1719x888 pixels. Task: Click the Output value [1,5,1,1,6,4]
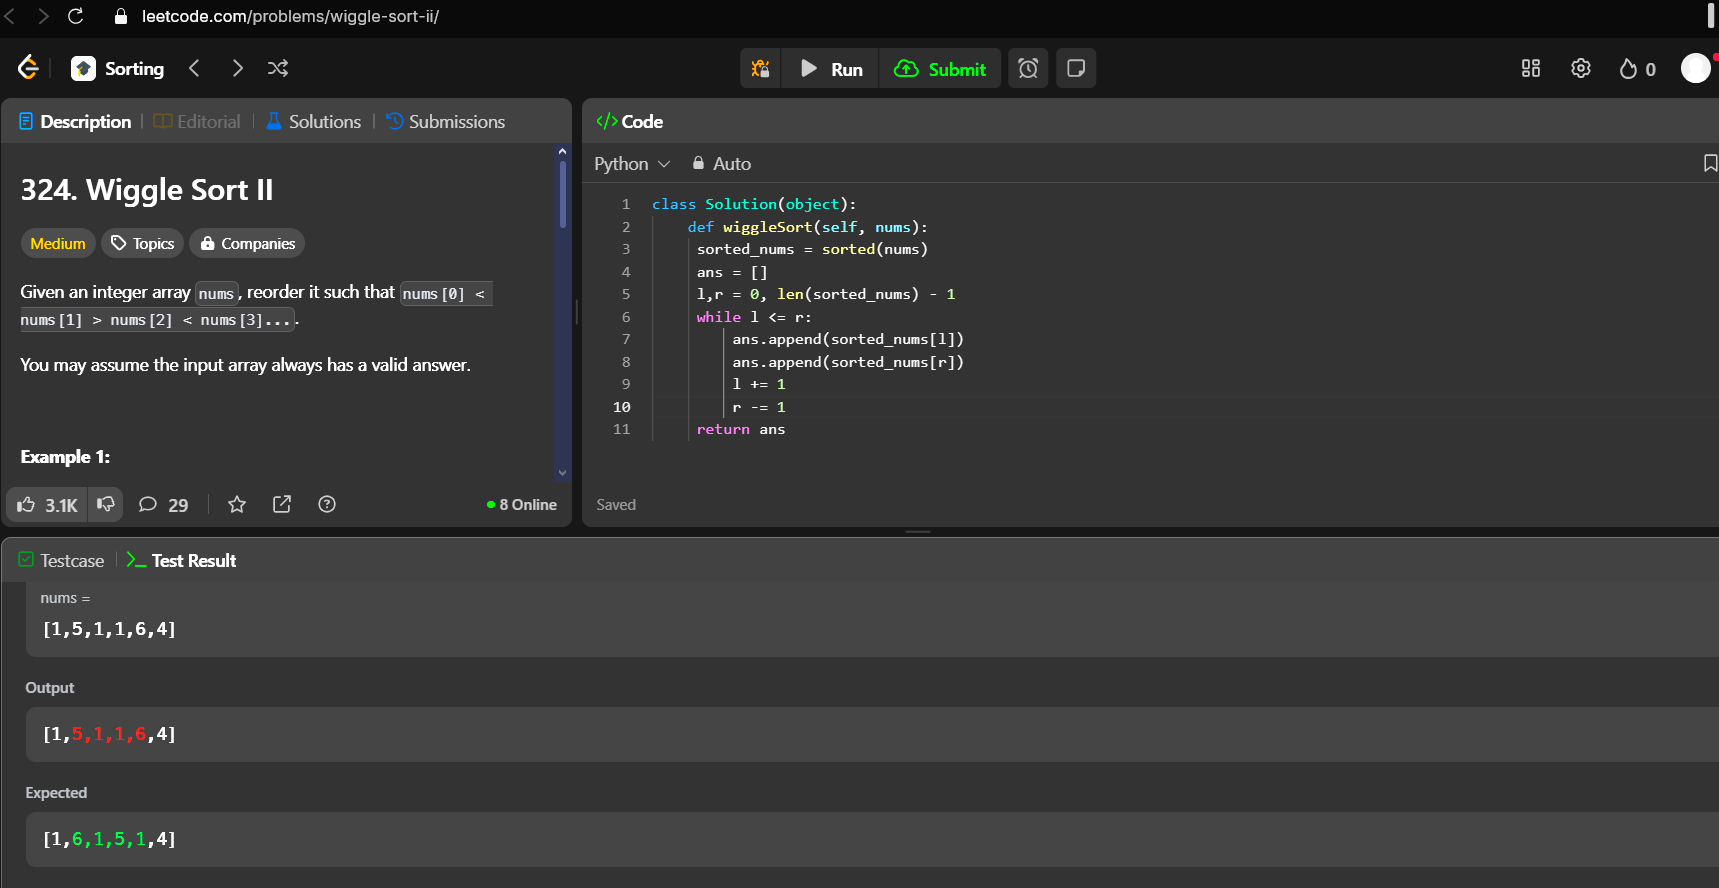tap(109, 734)
